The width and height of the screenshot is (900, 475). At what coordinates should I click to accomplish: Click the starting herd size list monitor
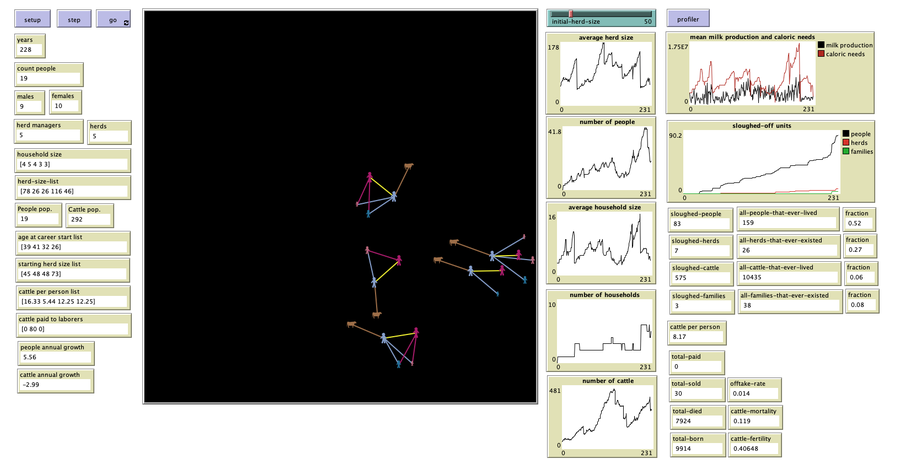pyautogui.click(x=73, y=270)
